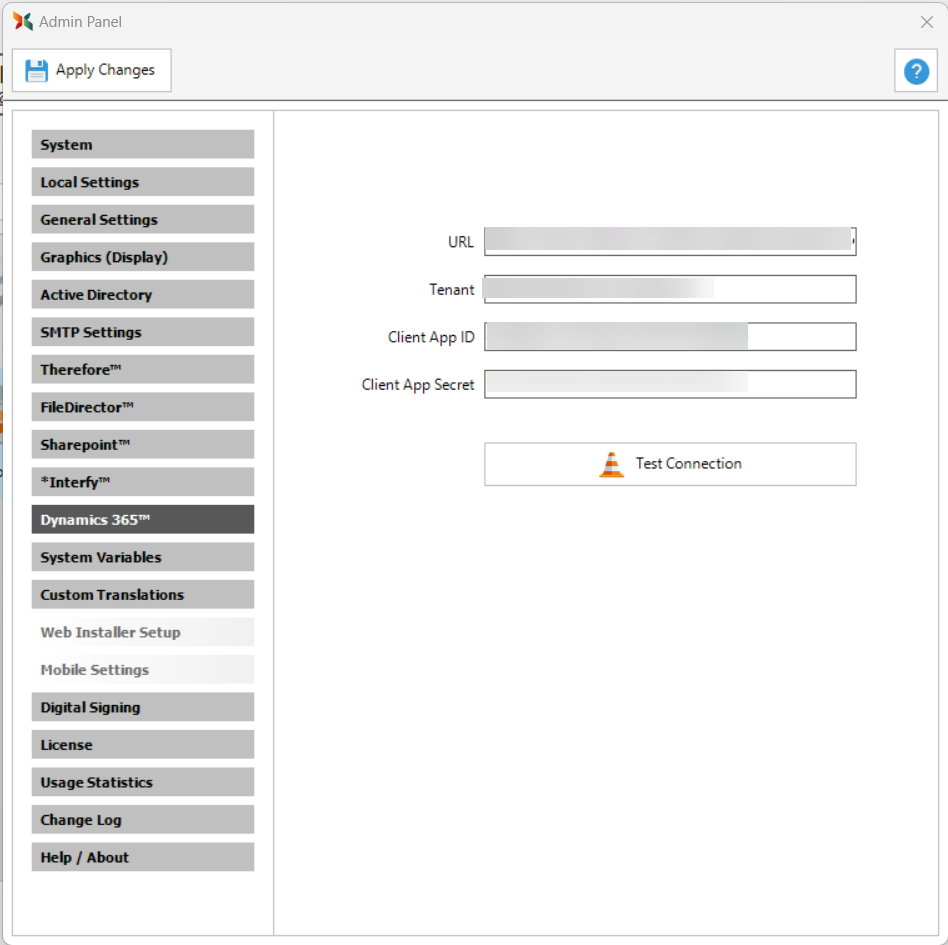The height and width of the screenshot is (945, 948).
Task: Click the Client App Secret field
Action: (669, 384)
